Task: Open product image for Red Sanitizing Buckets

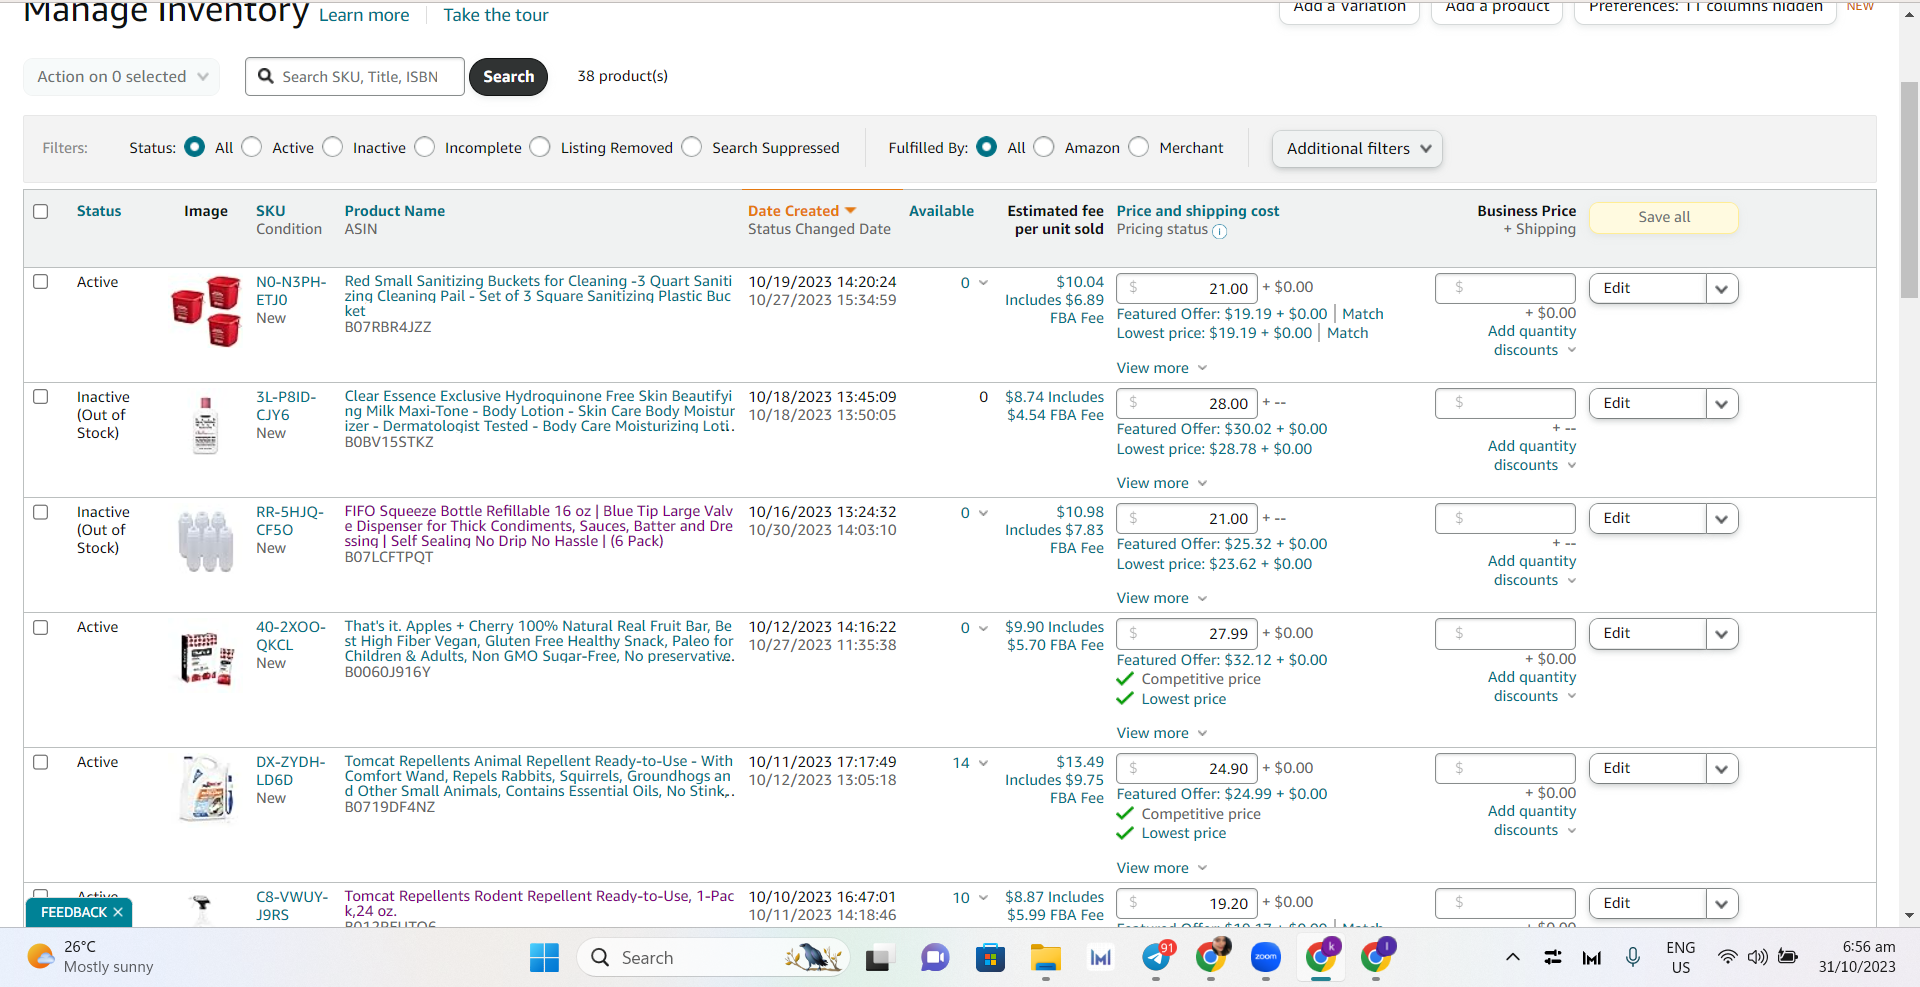Action: click(x=206, y=311)
